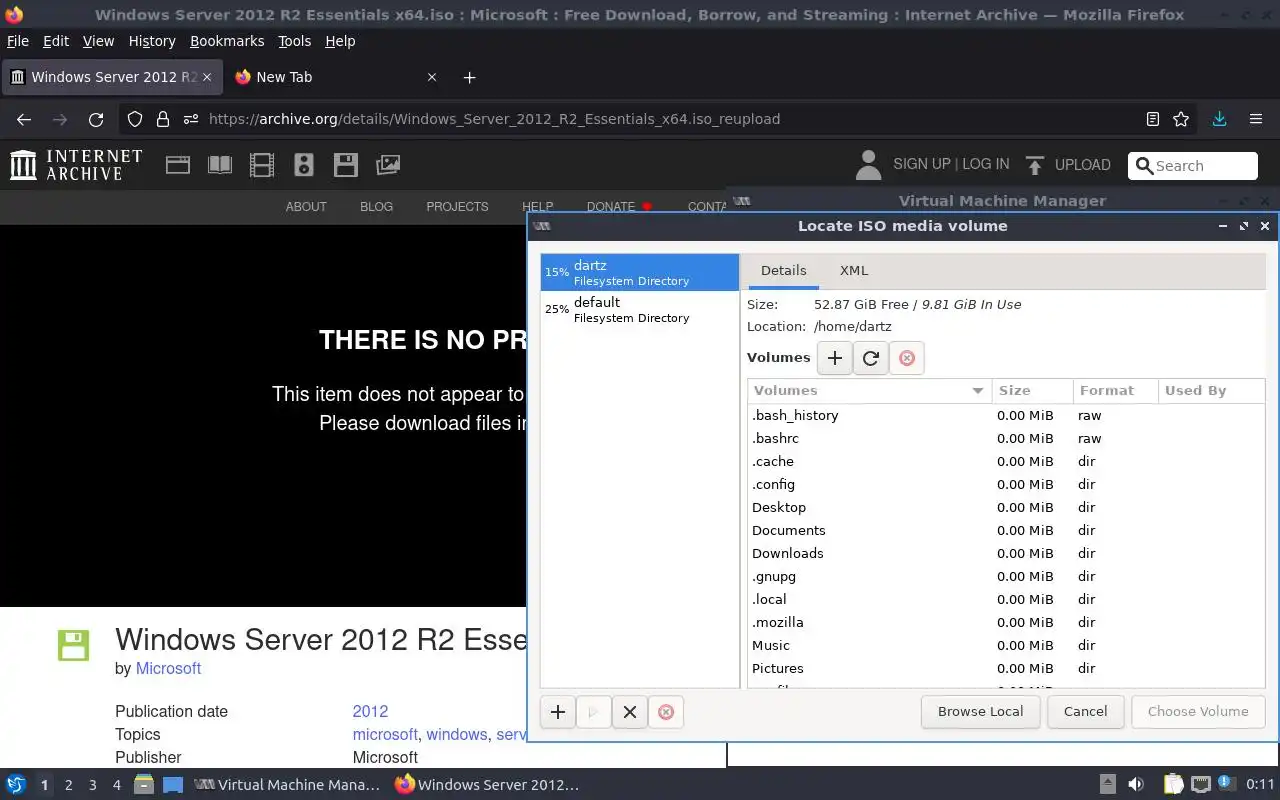Select Windows Server 2012 R2 browser tab
This screenshot has height=800, width=1280.
pos(112,77)
